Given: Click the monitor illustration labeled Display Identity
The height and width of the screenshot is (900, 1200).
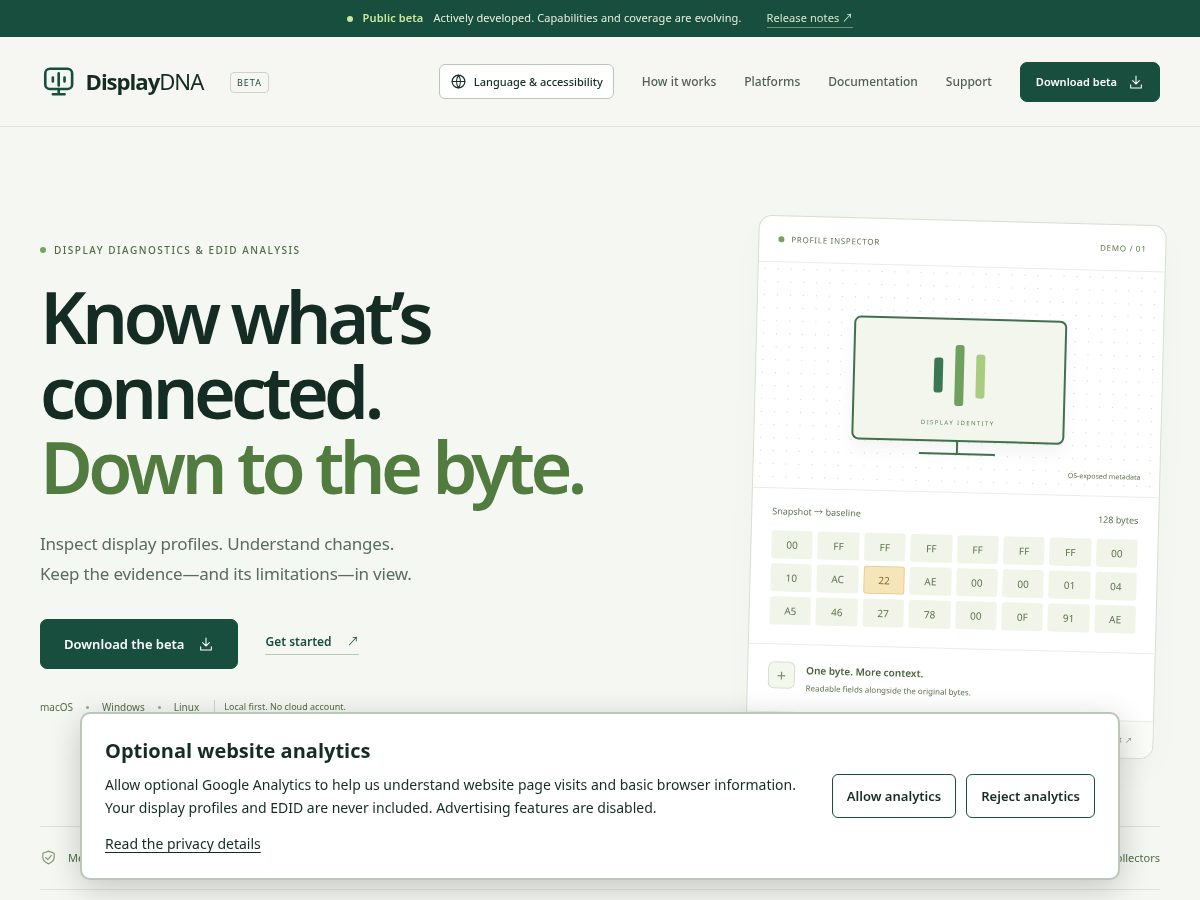Looking at the screenshot, I should 959,386.
